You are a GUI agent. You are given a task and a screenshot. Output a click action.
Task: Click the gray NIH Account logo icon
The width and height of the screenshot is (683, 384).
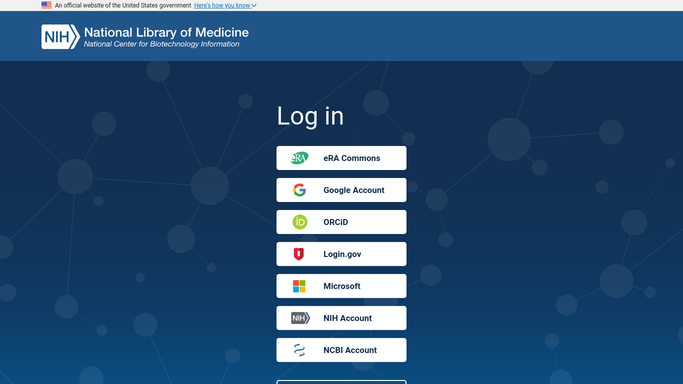click(x=300, y=318)
